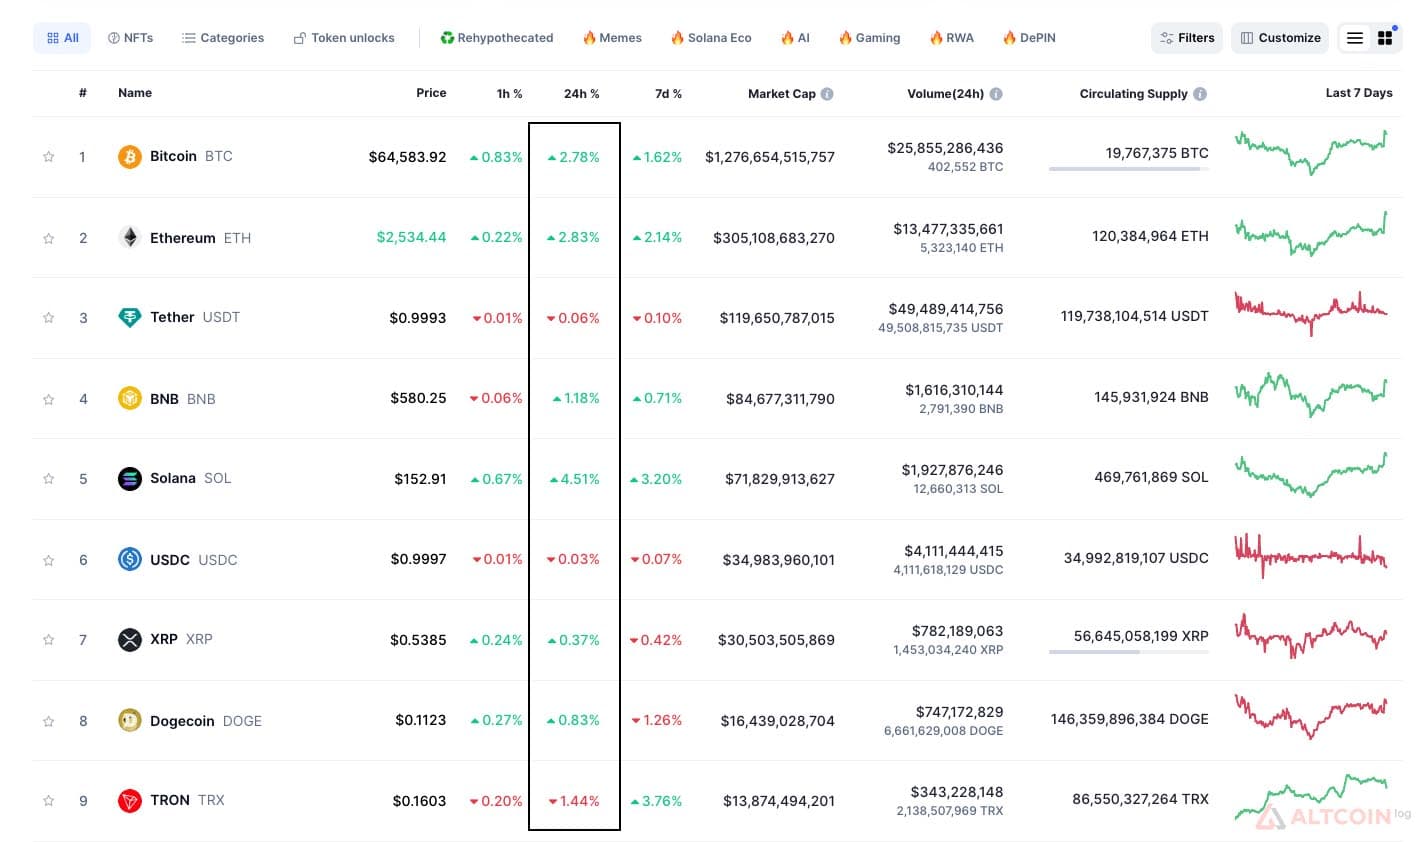
Task: Sort by the 7d % column header
Action: [x=668, y=94]
